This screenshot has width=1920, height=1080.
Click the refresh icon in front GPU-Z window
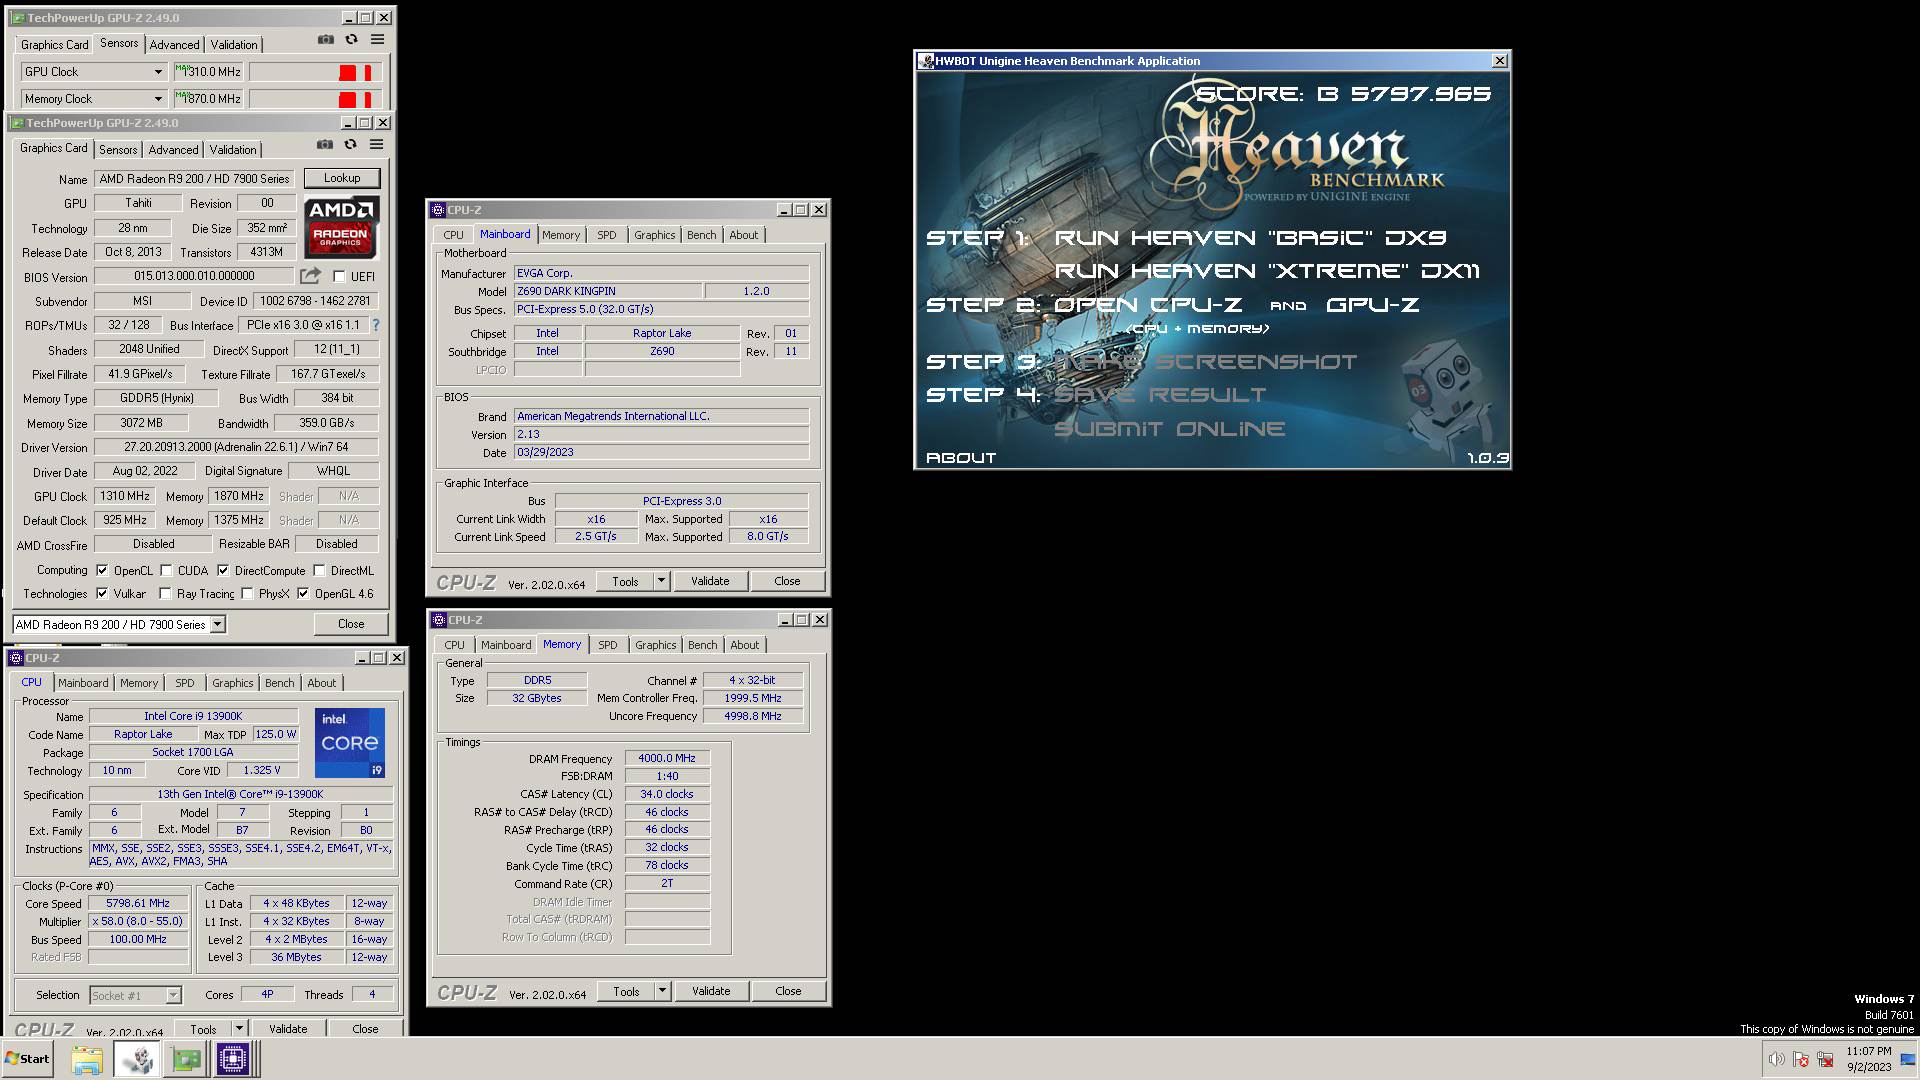tap(351, 145)
